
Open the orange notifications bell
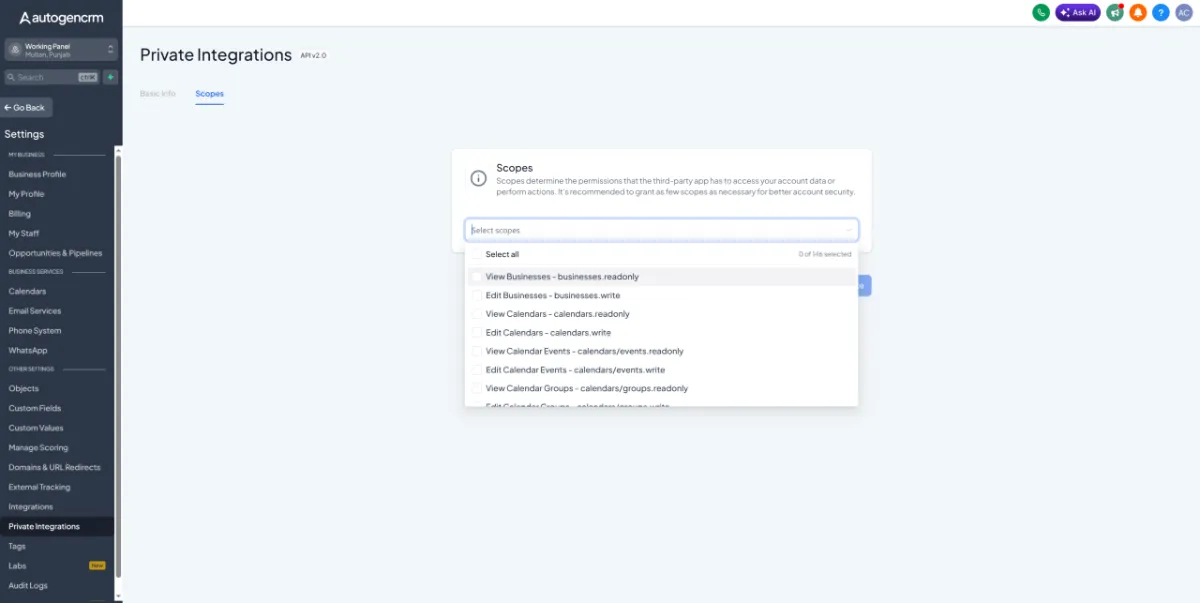pyautogui.click(x=1137, y=13)
